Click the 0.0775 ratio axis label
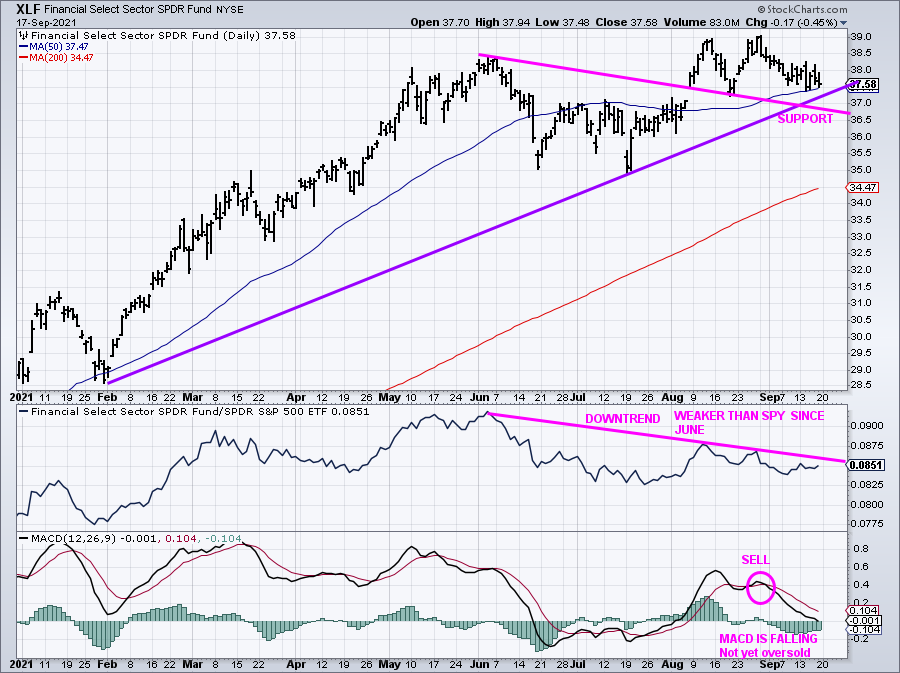The image size is (900, 673). click(868, 524)
